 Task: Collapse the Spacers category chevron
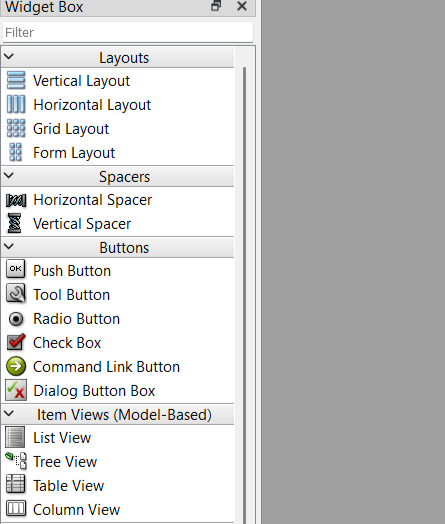pyautogui.click(x=9, y=175)
